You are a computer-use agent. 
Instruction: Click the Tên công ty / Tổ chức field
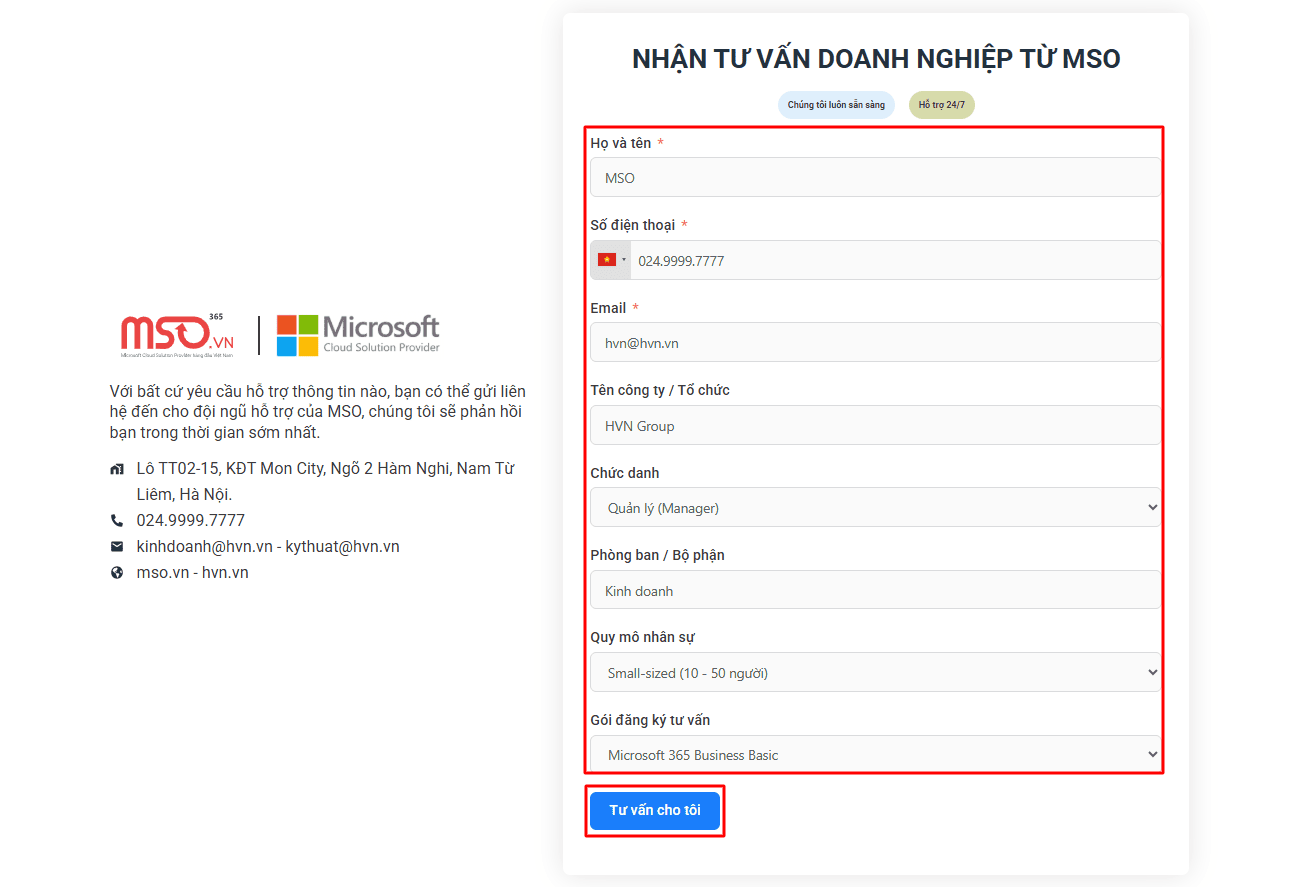(x=875, y=426)
